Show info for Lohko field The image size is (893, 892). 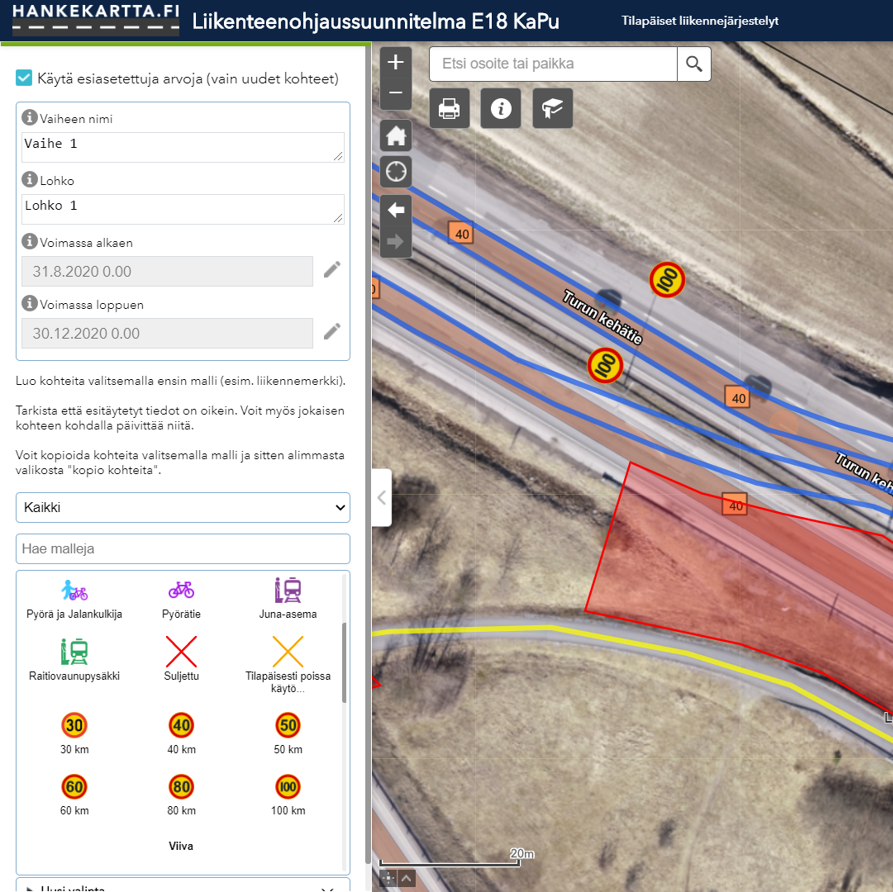(30, 179)
